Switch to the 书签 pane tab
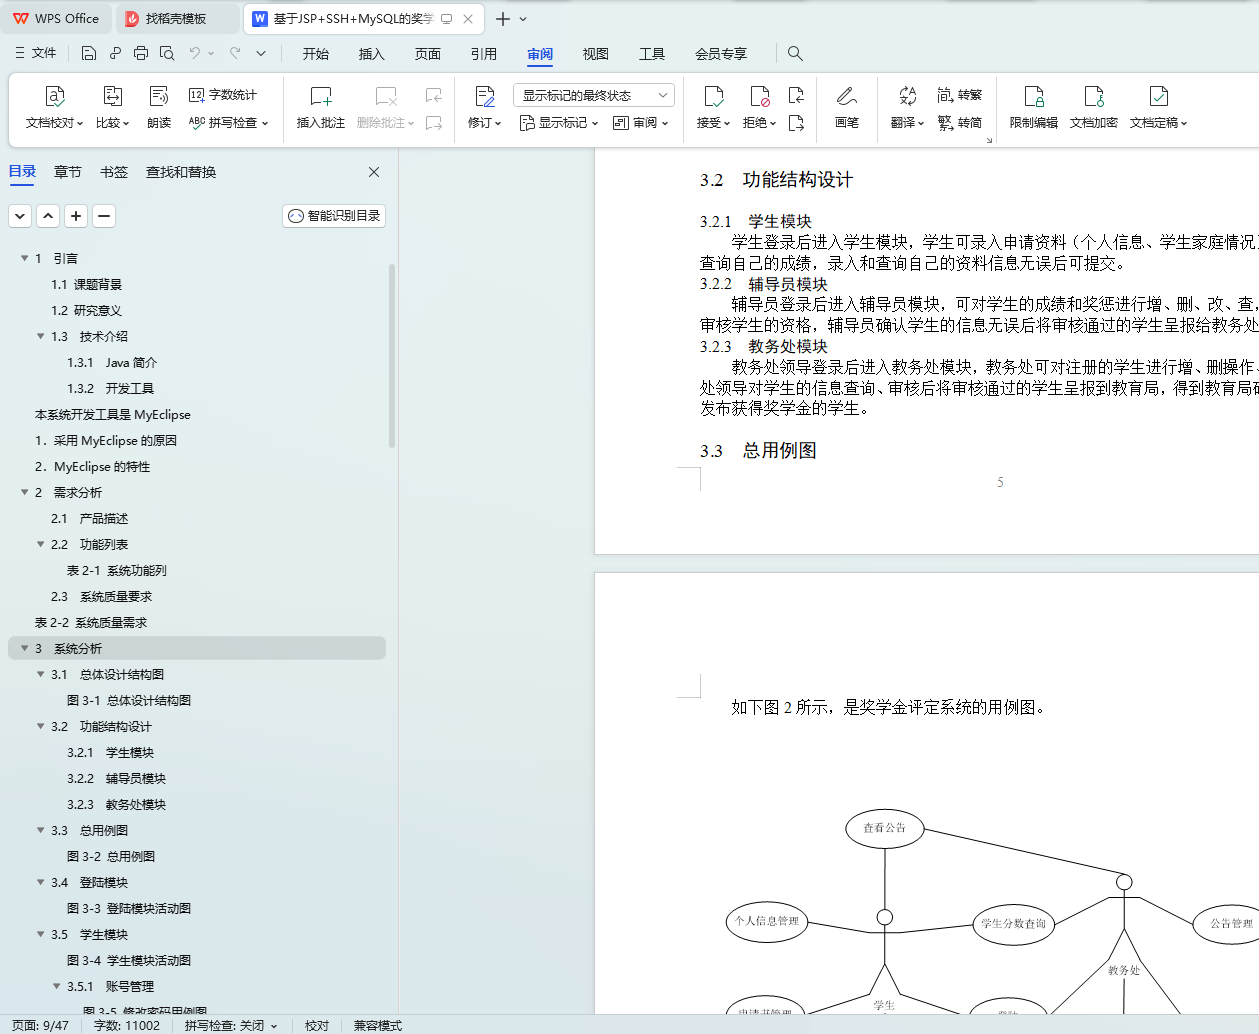The height and width of the screenshot is (1034, 1259). [x=114, y=172]
